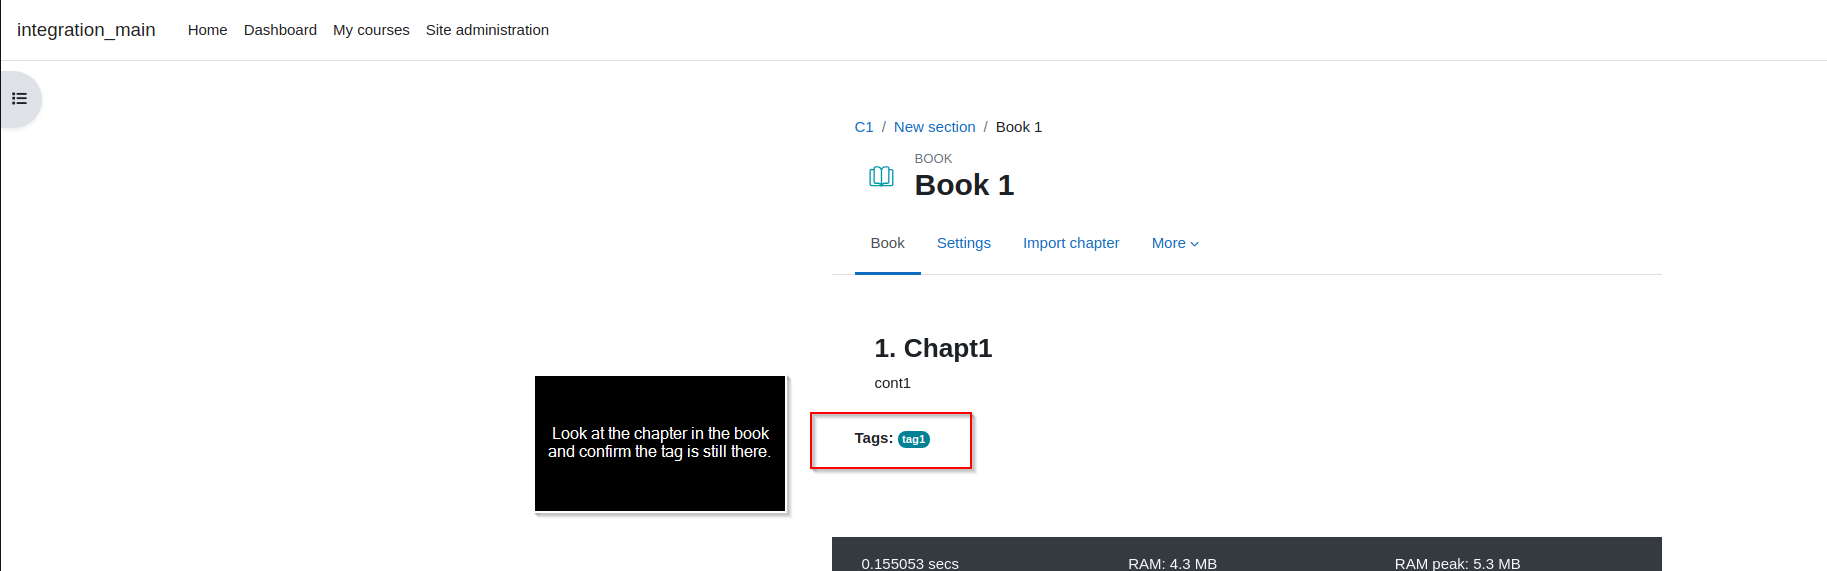
Task: Open My courses in the top navigation
Action: tap(371, 30)
